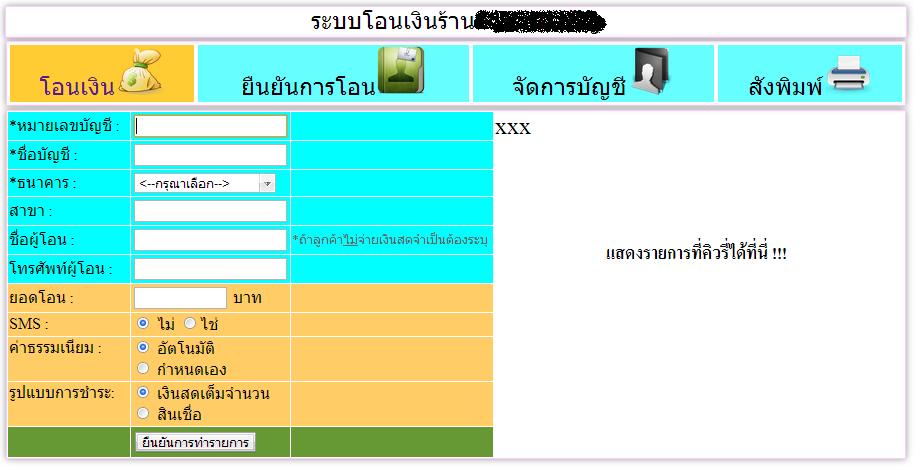
Task: Click the แสดงรายการที่คิวรี่ได้ที่นี่ text
Action: [696, 254]
